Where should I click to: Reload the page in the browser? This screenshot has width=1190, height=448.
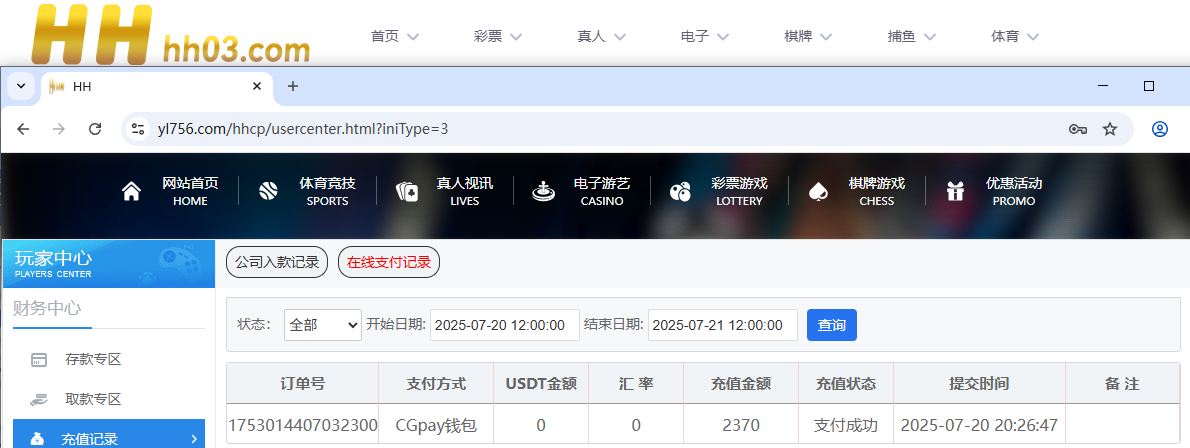pos(95,129)
